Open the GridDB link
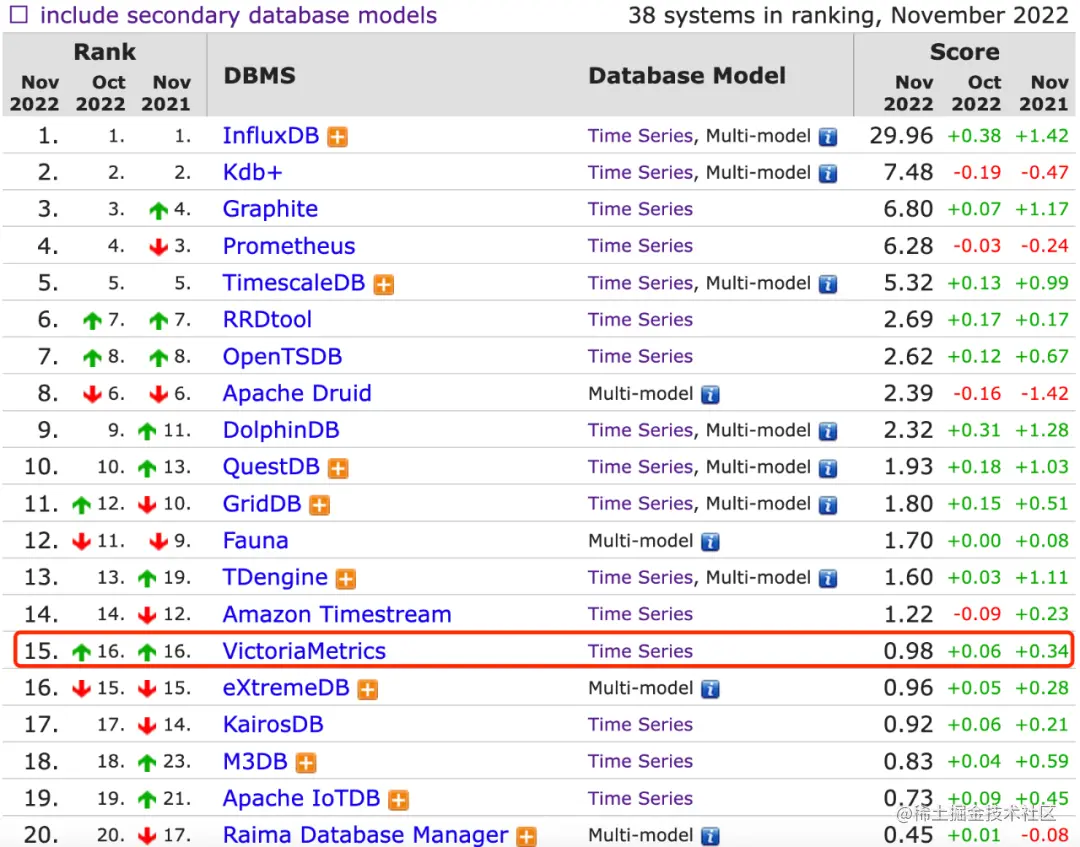 coord(262,504)
